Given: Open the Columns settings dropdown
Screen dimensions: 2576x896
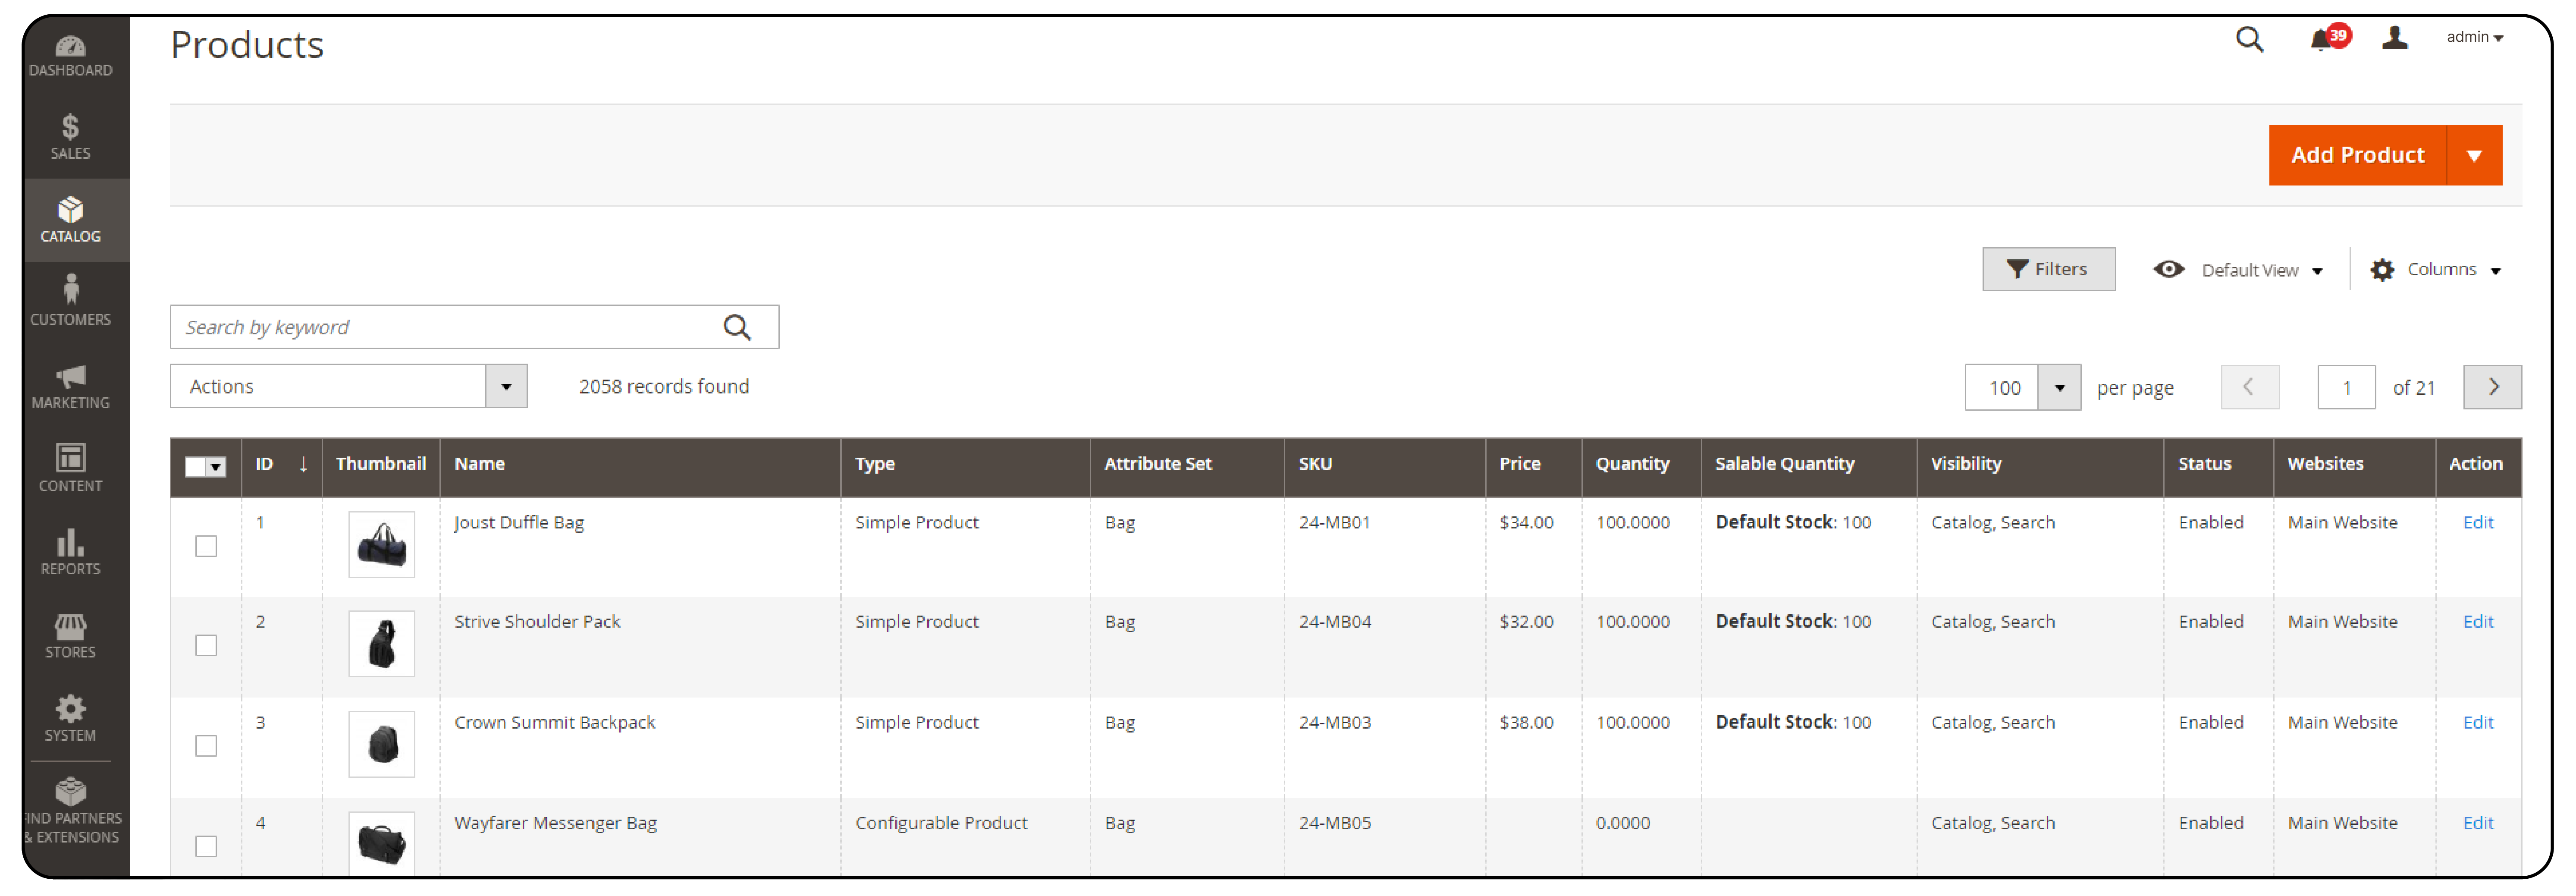Looking at the screenshot, I should pos(2435,270).
